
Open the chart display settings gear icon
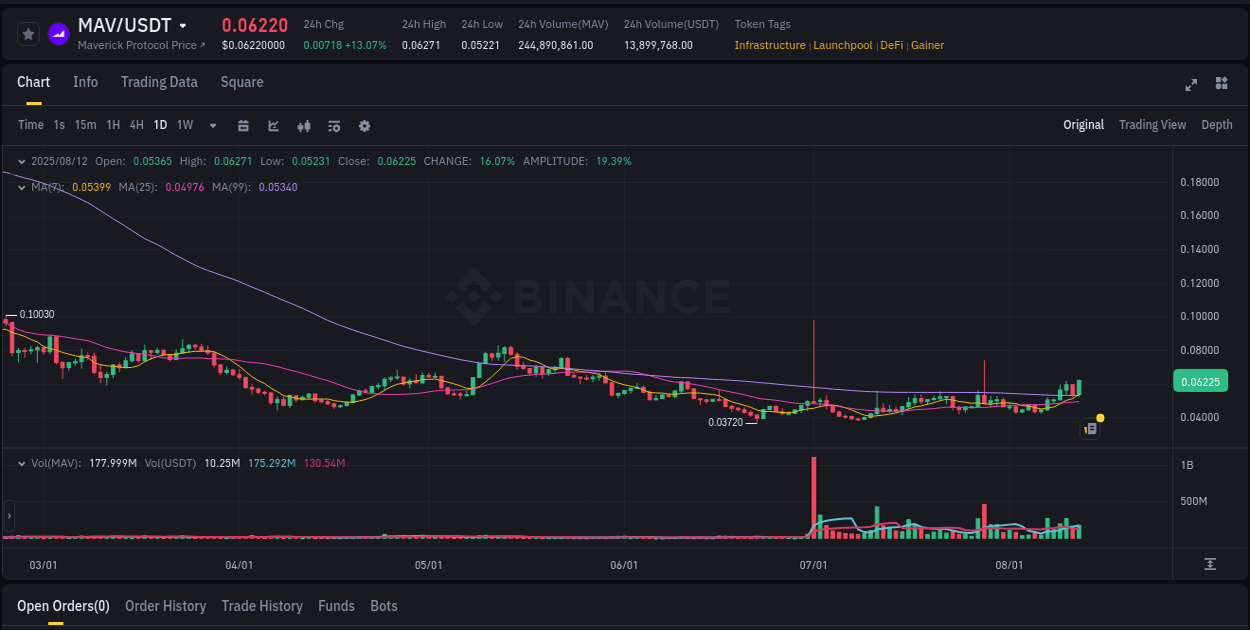coord(364,125)
